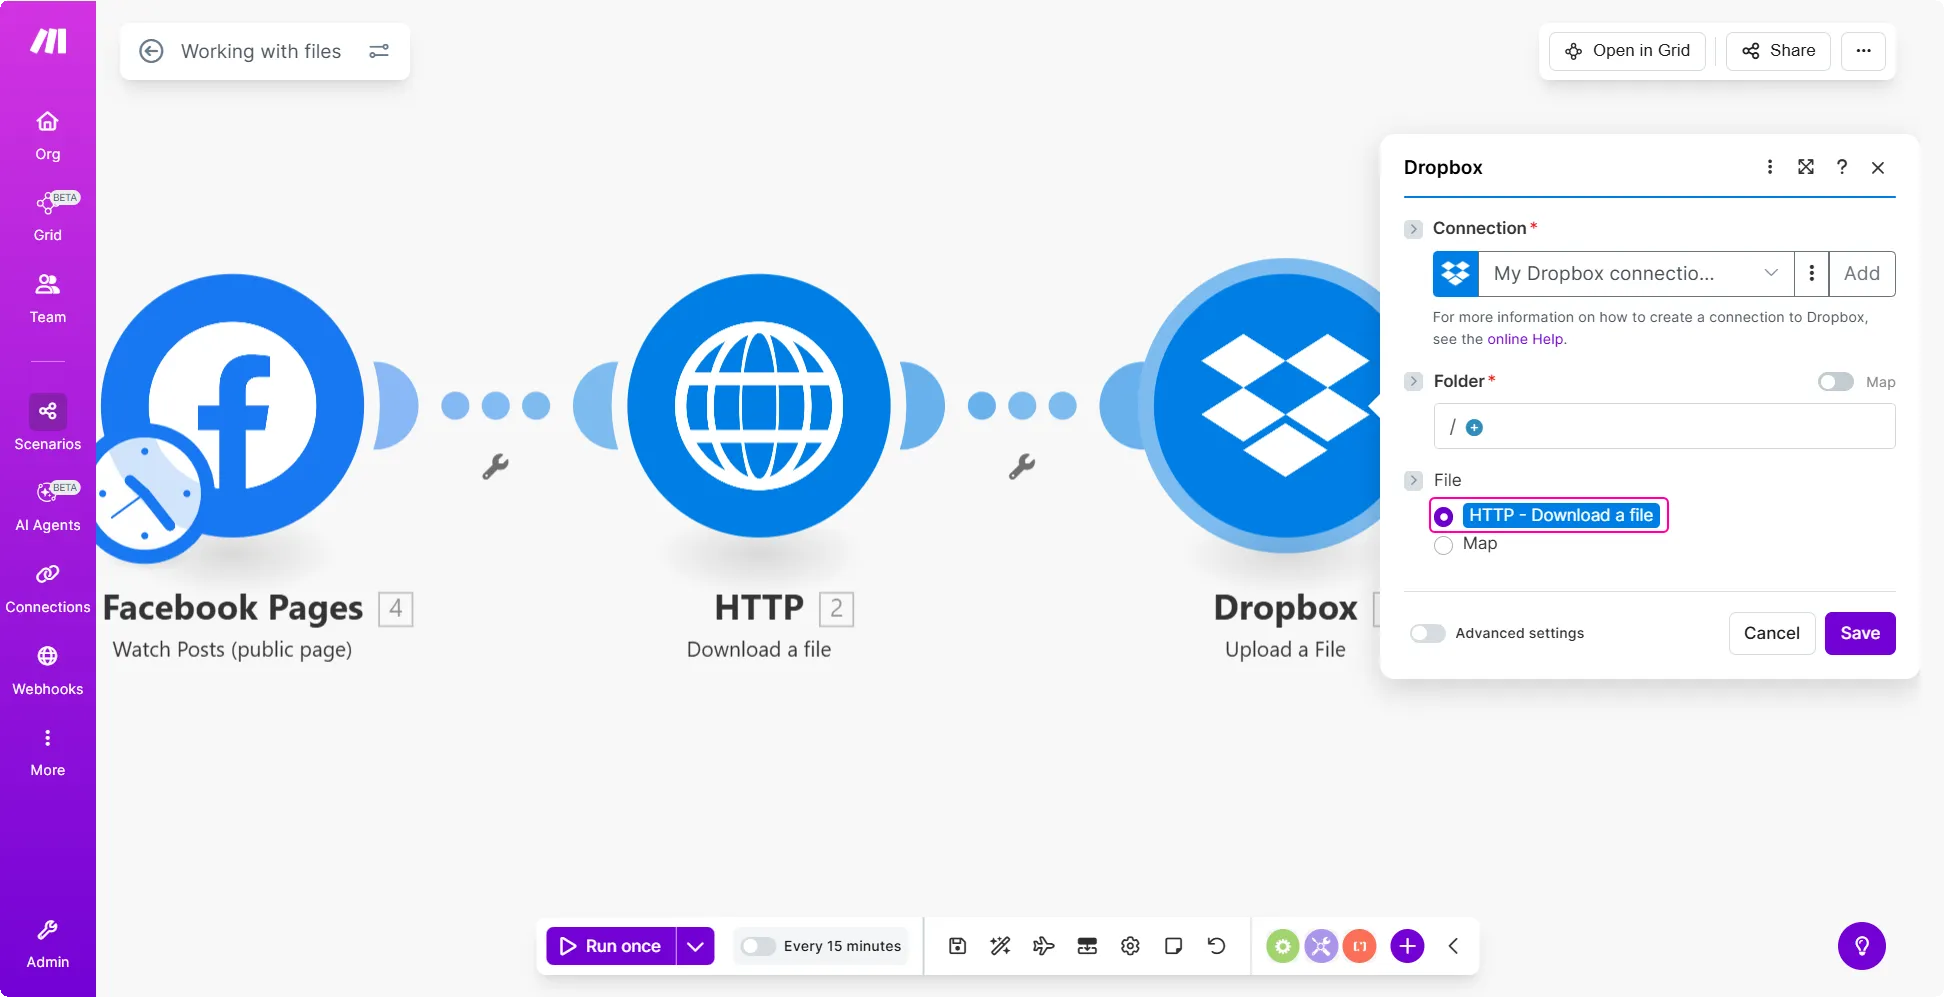Open scenario settings gear icon
1944x997 pixels.
coord(1130,946)
